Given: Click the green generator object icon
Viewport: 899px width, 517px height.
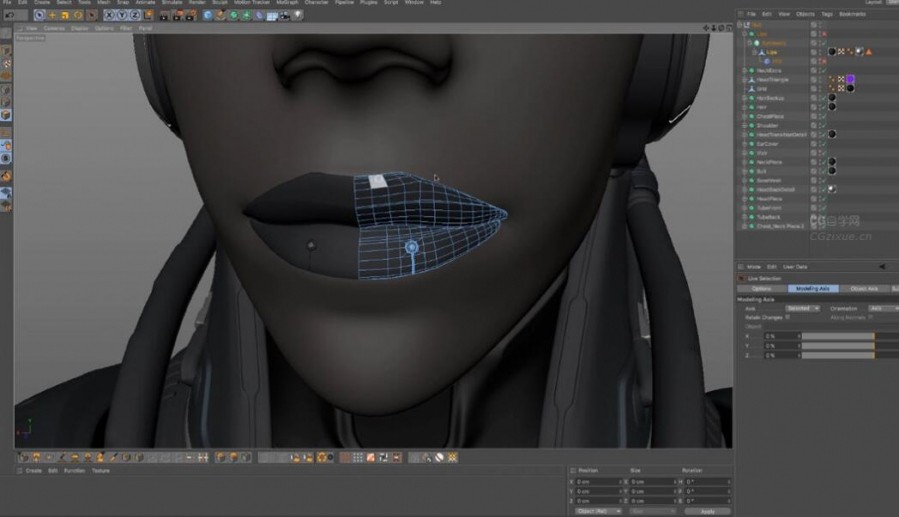Looking at the screenshot, I should pos(234,15).
